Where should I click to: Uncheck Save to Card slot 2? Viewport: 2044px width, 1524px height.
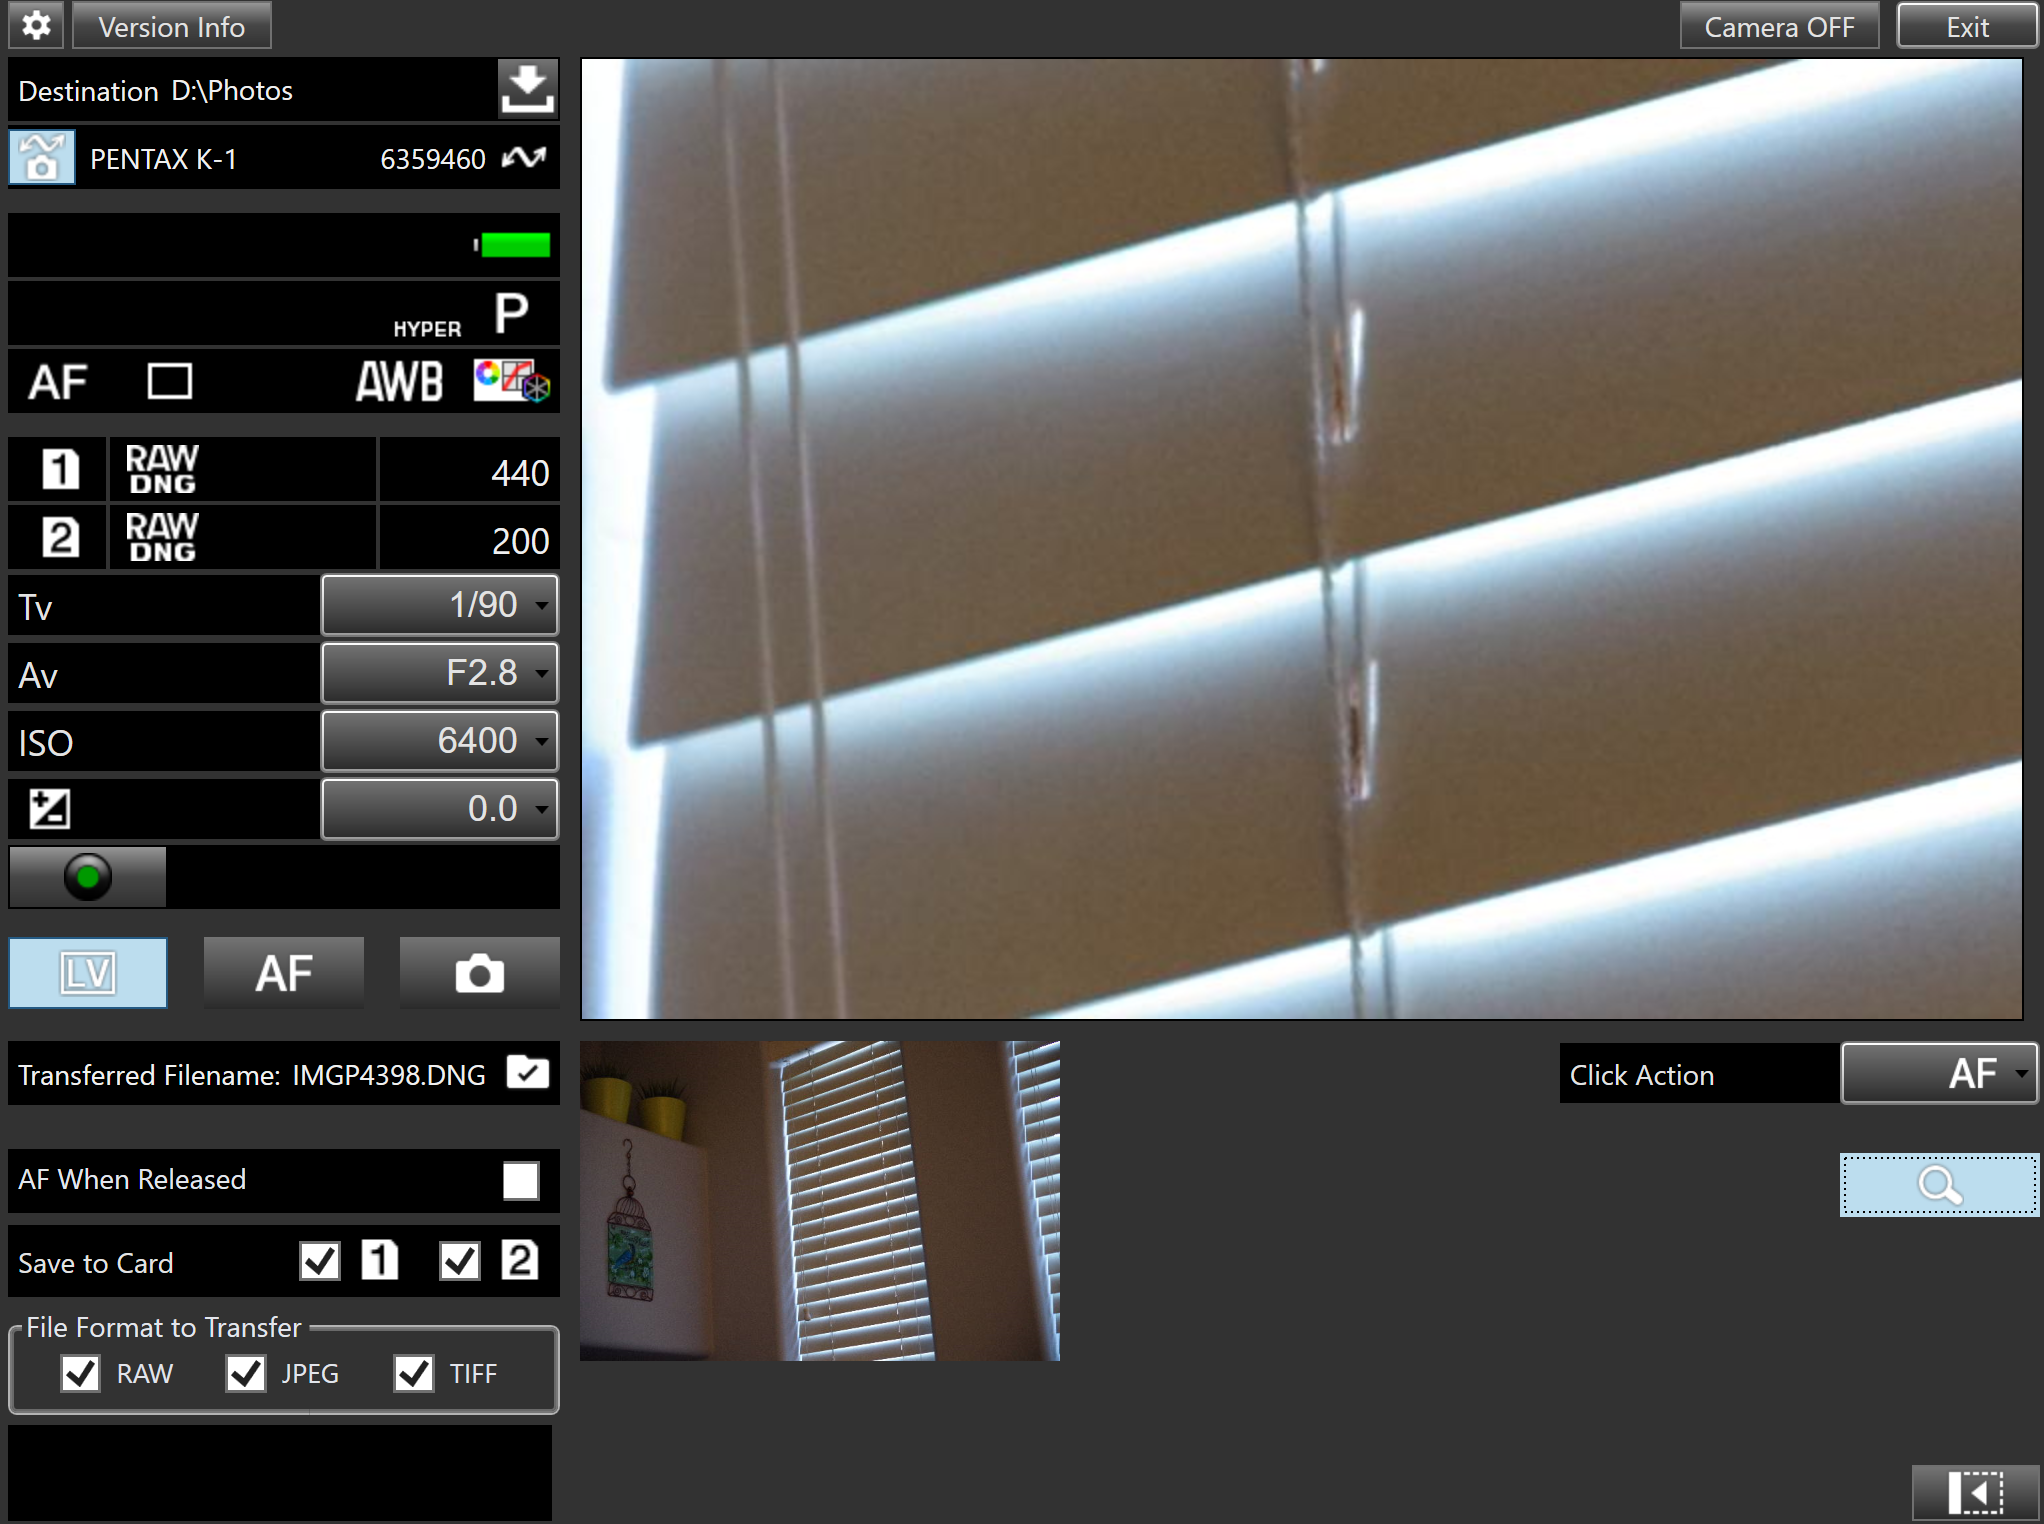coord(460,1261)
